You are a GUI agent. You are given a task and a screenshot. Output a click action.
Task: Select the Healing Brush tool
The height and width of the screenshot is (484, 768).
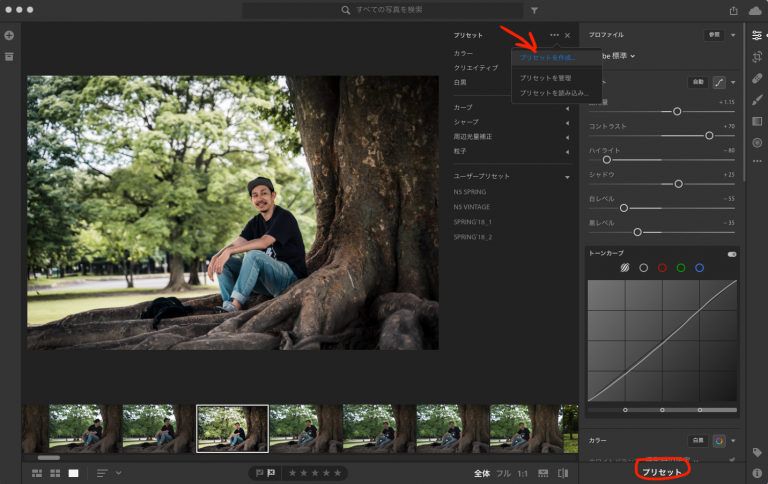click(757, 78)
